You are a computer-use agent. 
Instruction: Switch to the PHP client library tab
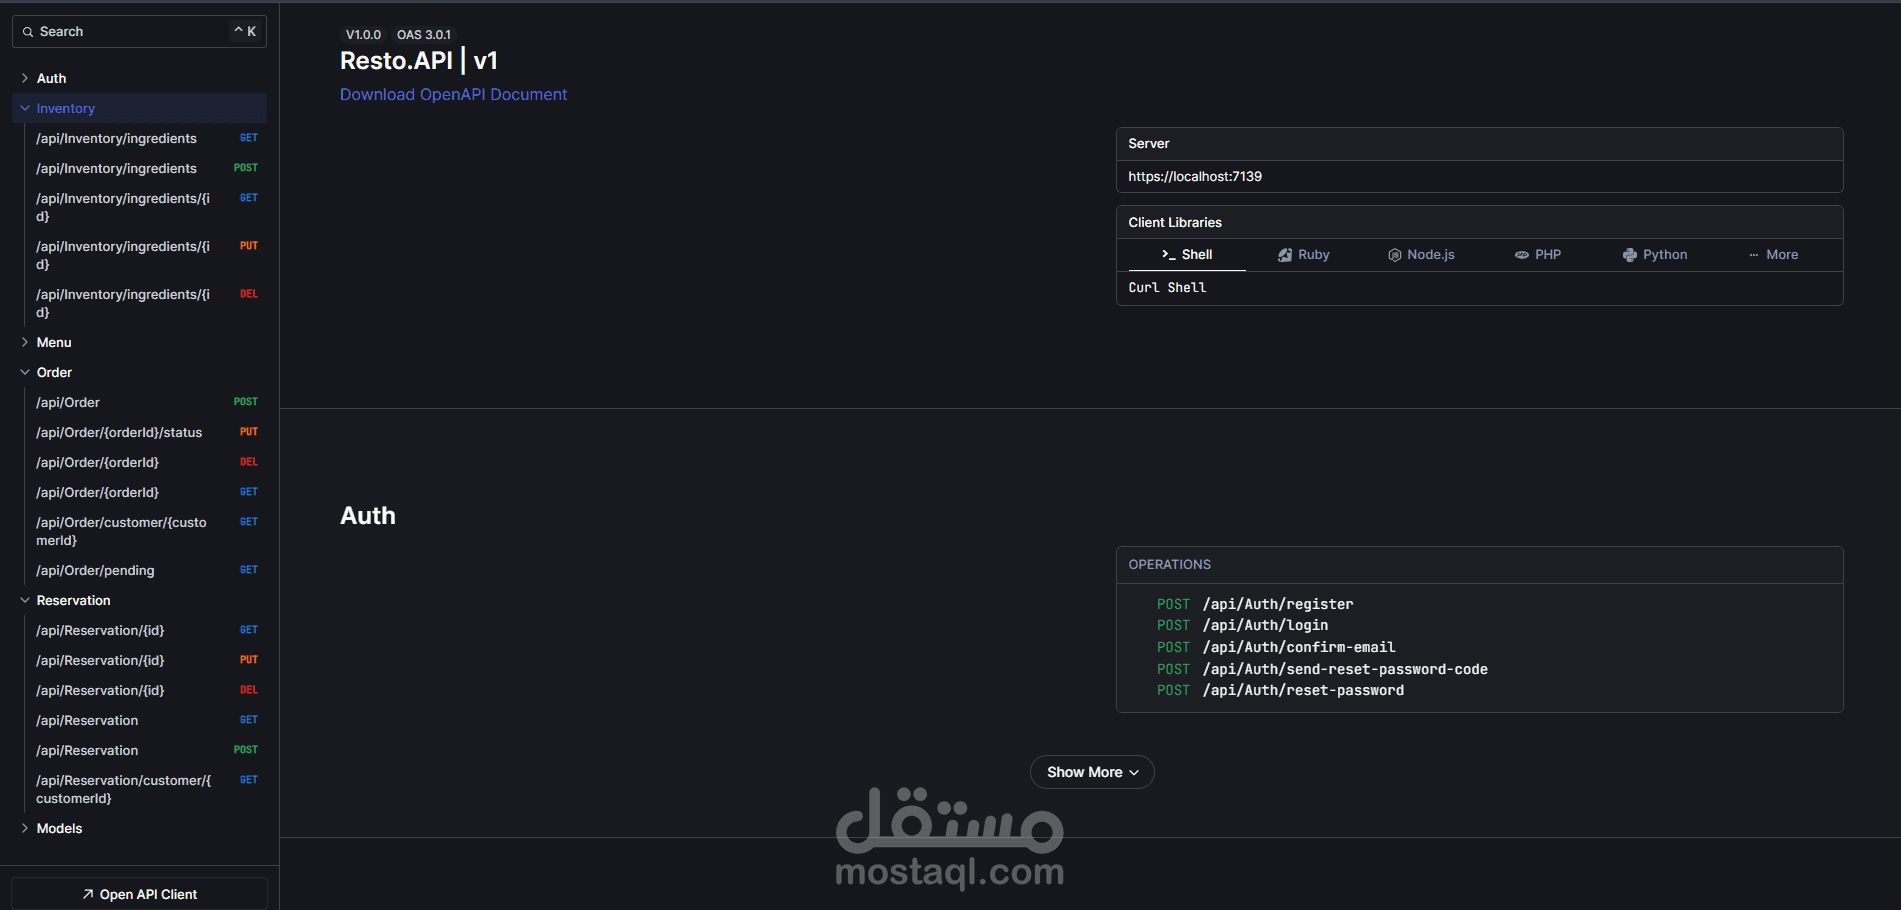click(x=1538, y=255)
